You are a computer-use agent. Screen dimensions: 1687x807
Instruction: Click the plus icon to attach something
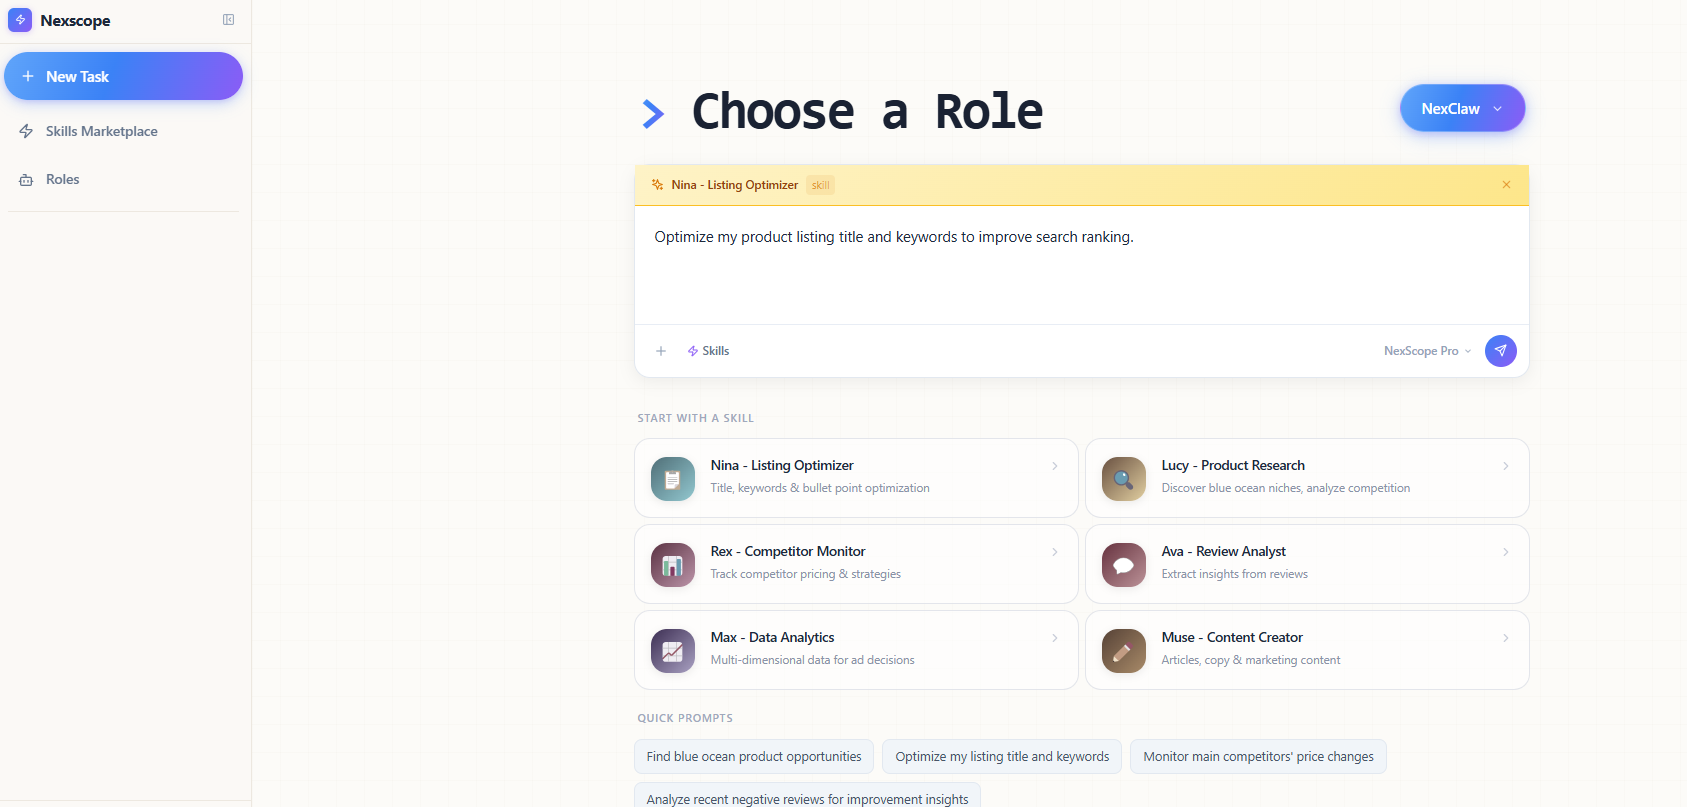[661, 350]
